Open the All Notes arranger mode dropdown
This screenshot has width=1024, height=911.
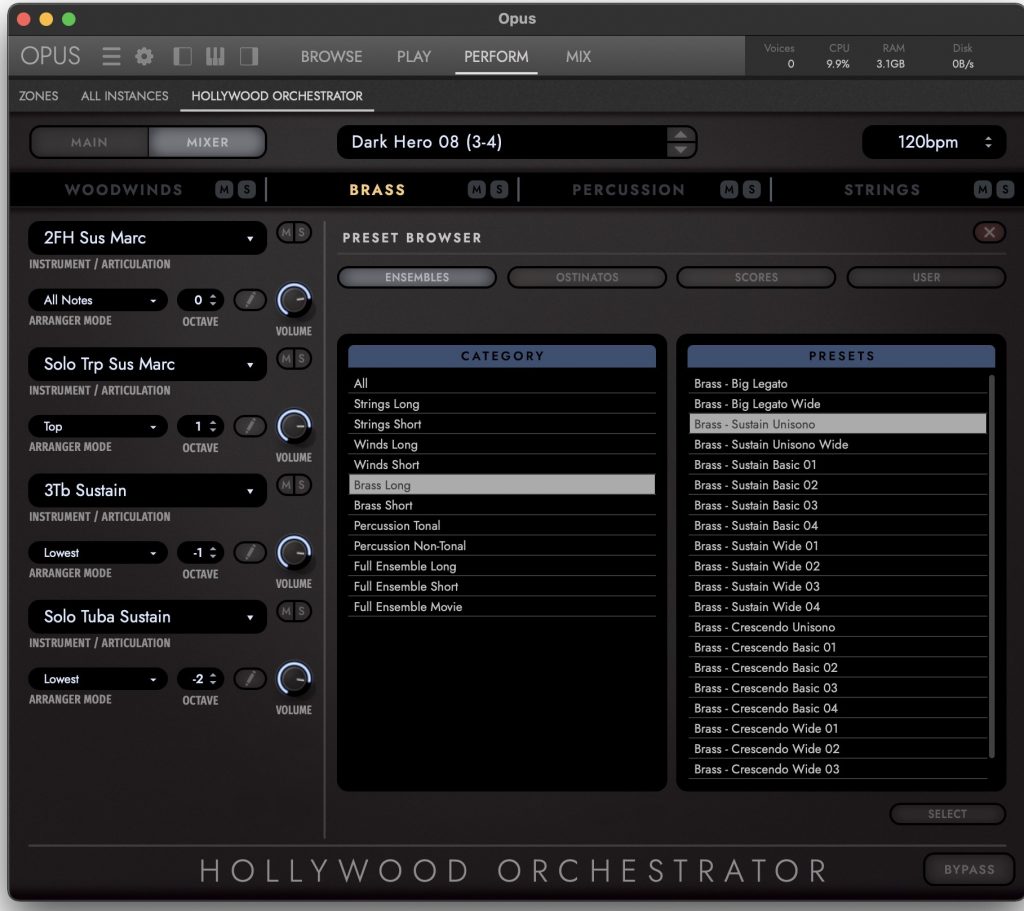(x=98, y=300)
